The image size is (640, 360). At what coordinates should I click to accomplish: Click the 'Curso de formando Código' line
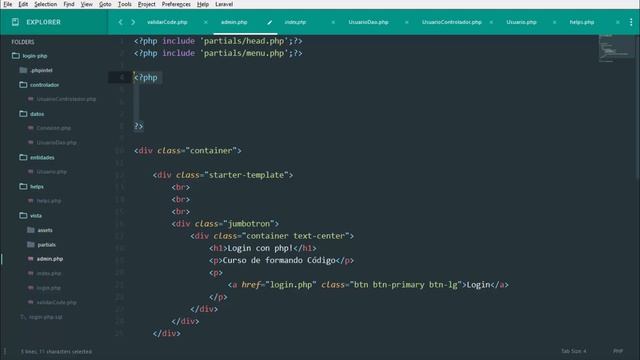tap(282, 260)
